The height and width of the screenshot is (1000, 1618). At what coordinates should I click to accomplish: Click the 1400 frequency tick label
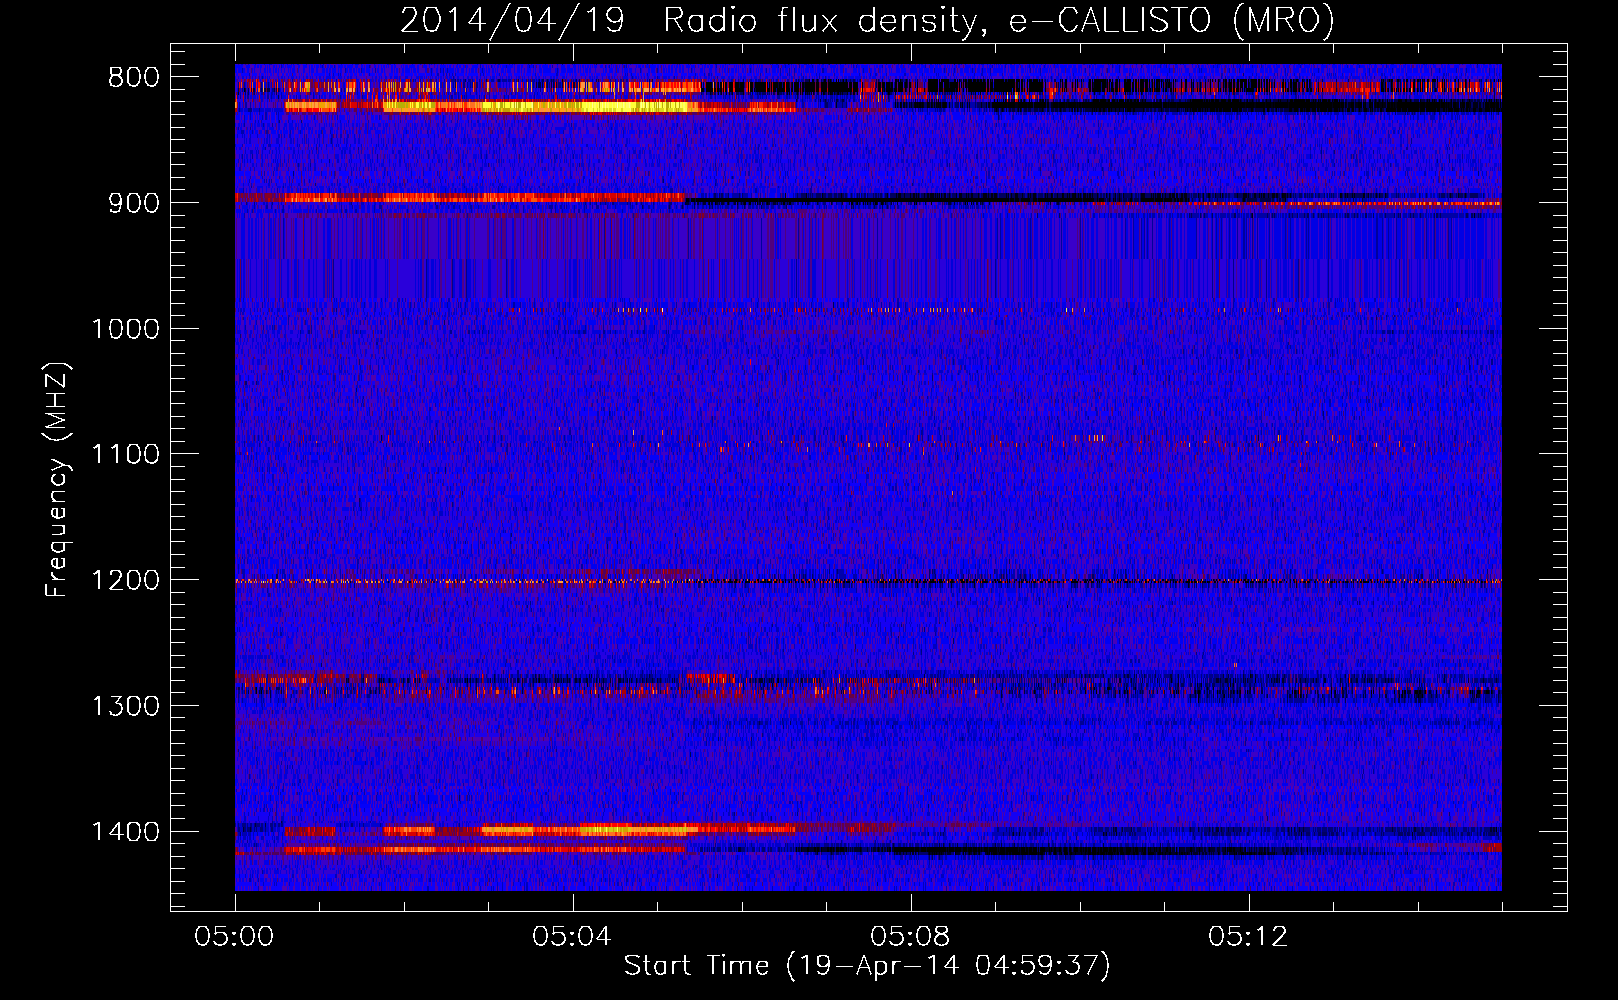point(125,832)
